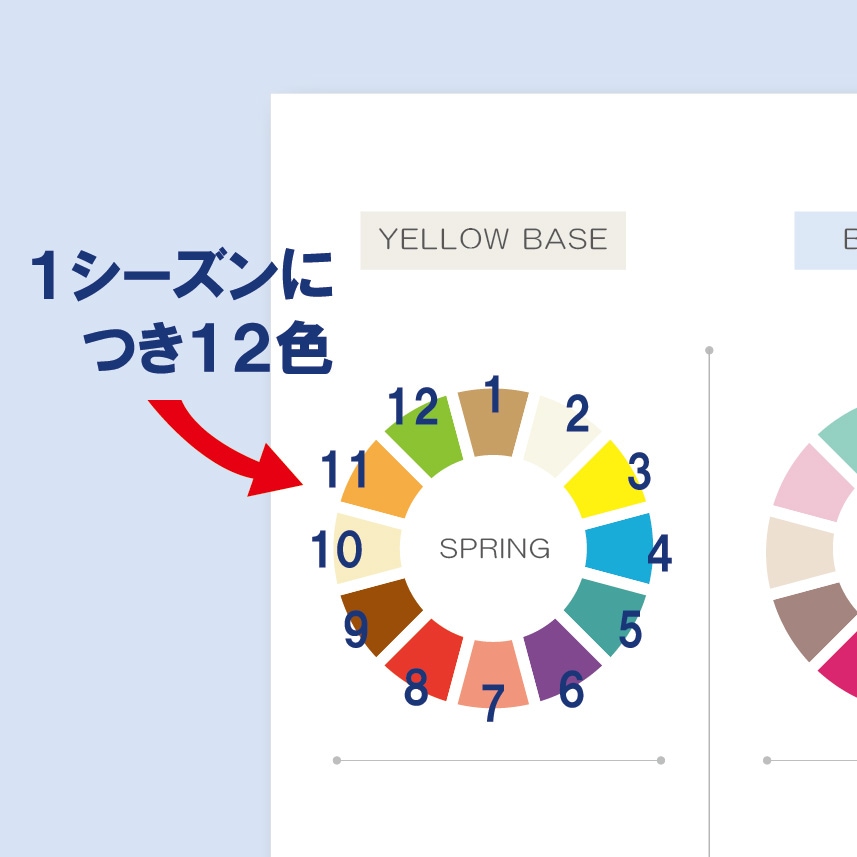Click the purple swatch numbered 6

tap(556, 658)
